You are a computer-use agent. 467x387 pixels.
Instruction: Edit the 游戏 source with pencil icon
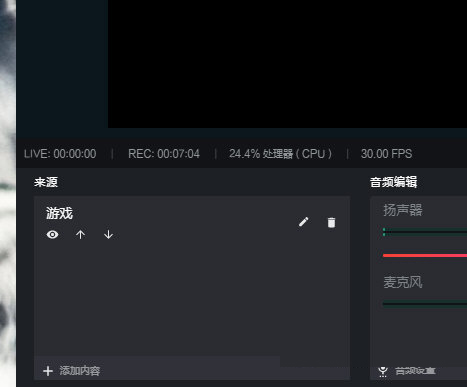click(x=304, y=222)
